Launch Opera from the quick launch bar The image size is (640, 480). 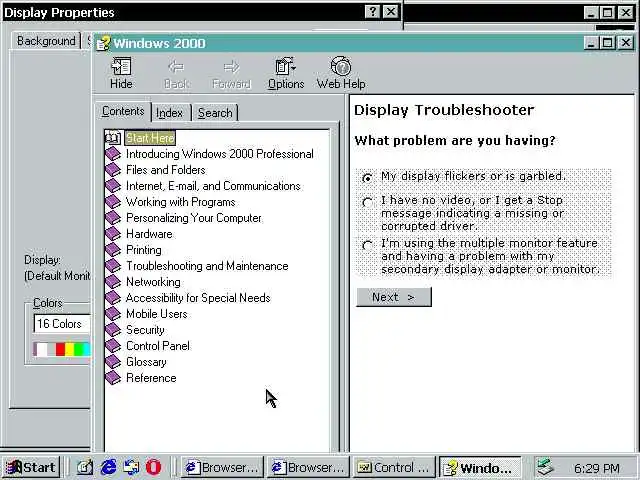click(153, 467)
